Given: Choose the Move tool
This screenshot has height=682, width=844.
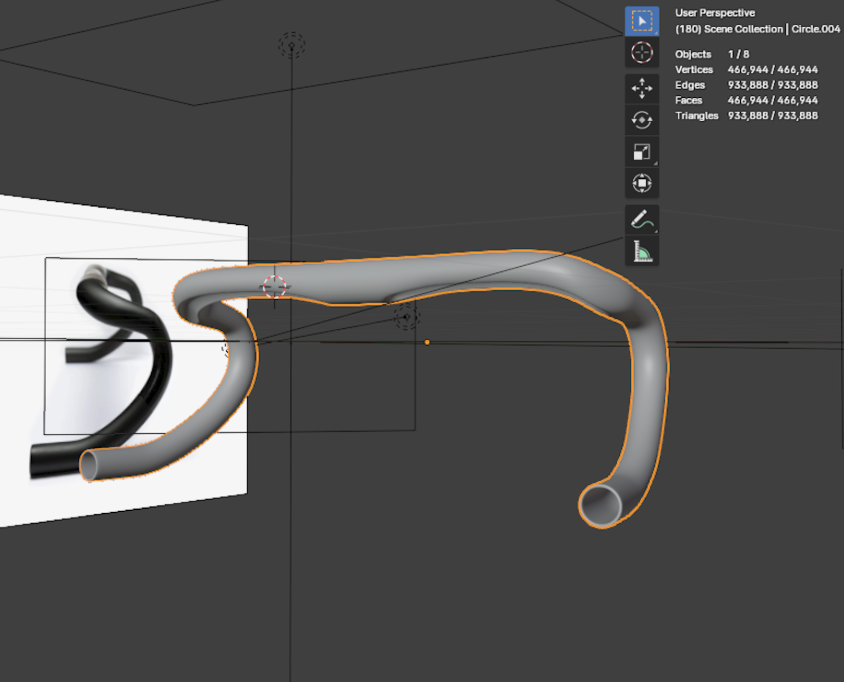Looking at the screenshot, I should [641, 89].
